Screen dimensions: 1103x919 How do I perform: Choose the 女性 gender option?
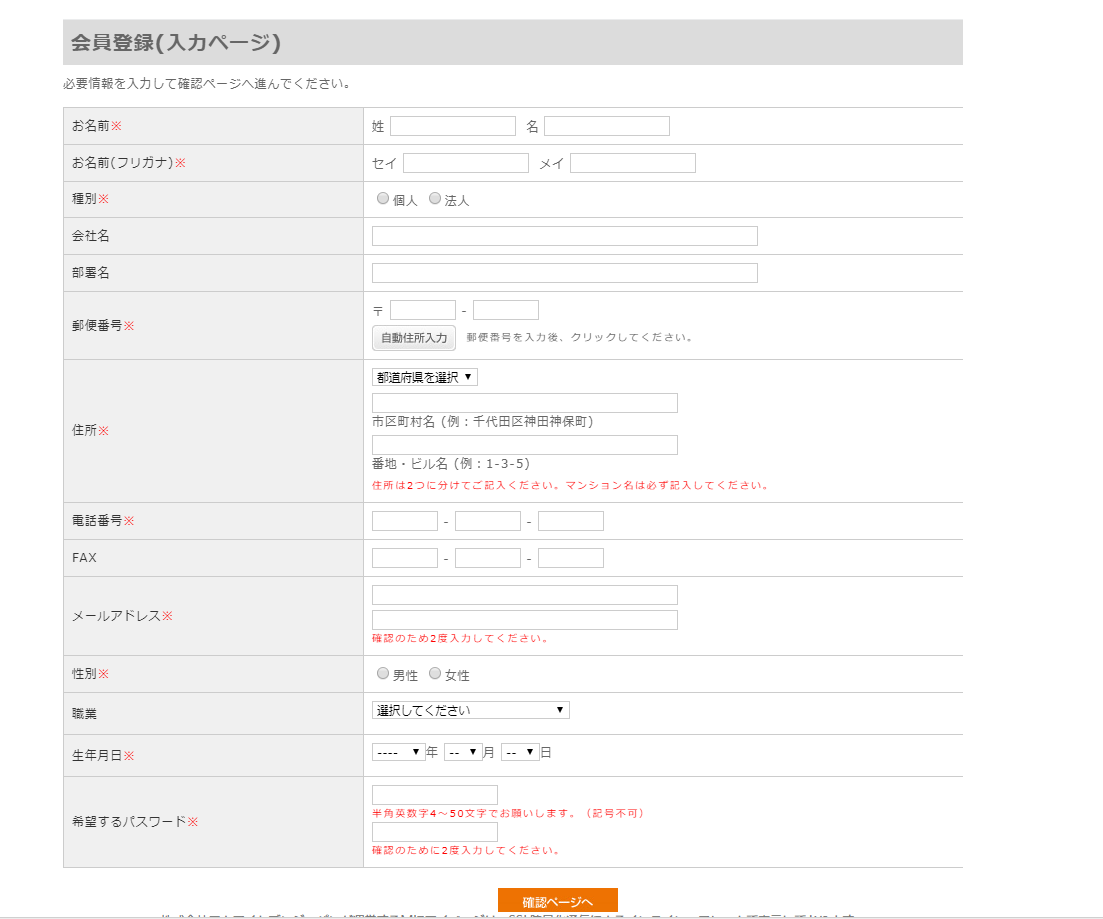point(435,673)
